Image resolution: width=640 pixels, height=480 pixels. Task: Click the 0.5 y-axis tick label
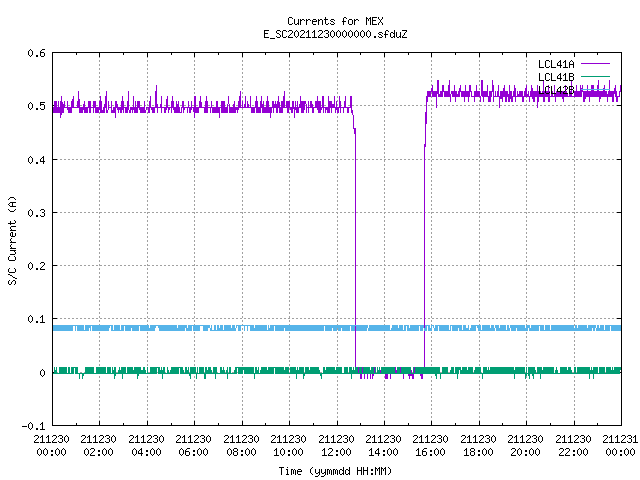[36, 106]
